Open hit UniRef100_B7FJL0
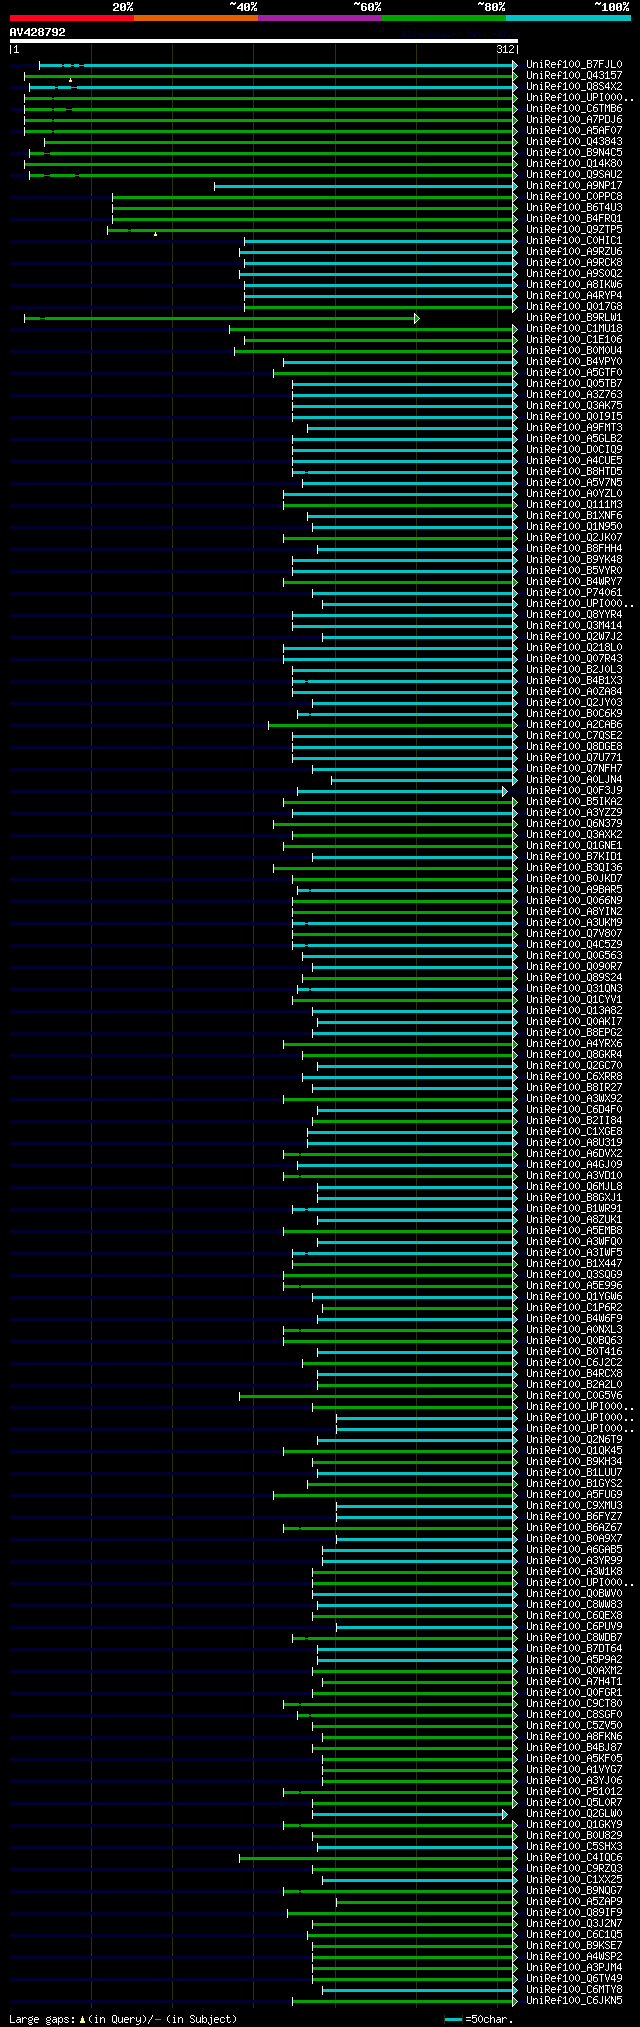640x2027 pixels. 574,64
